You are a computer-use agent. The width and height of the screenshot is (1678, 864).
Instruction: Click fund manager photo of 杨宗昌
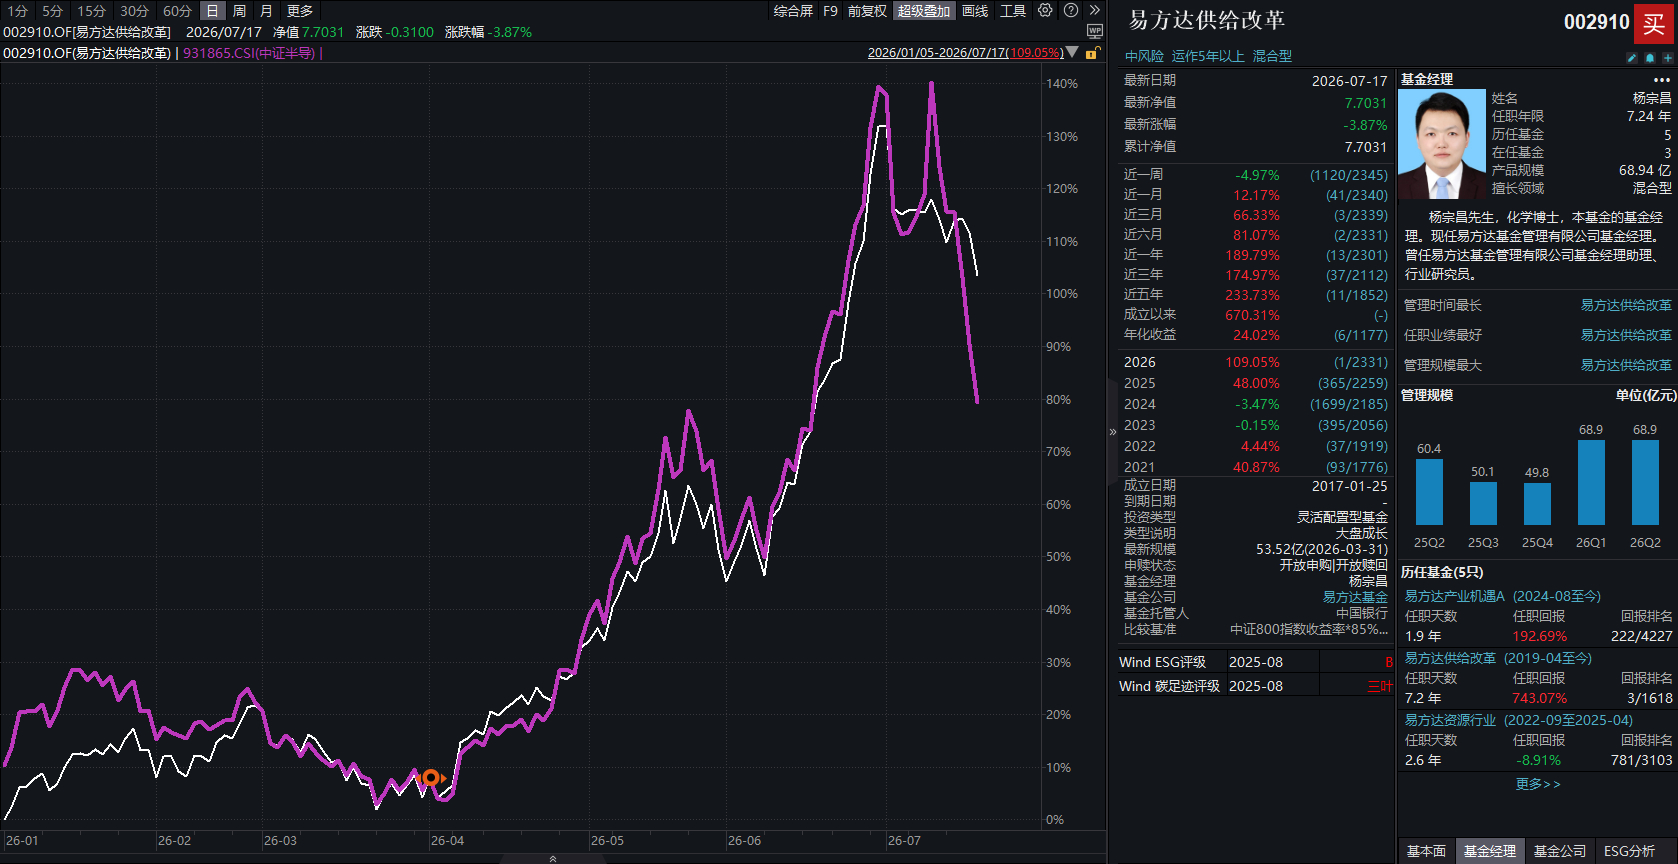[1442, 144]
